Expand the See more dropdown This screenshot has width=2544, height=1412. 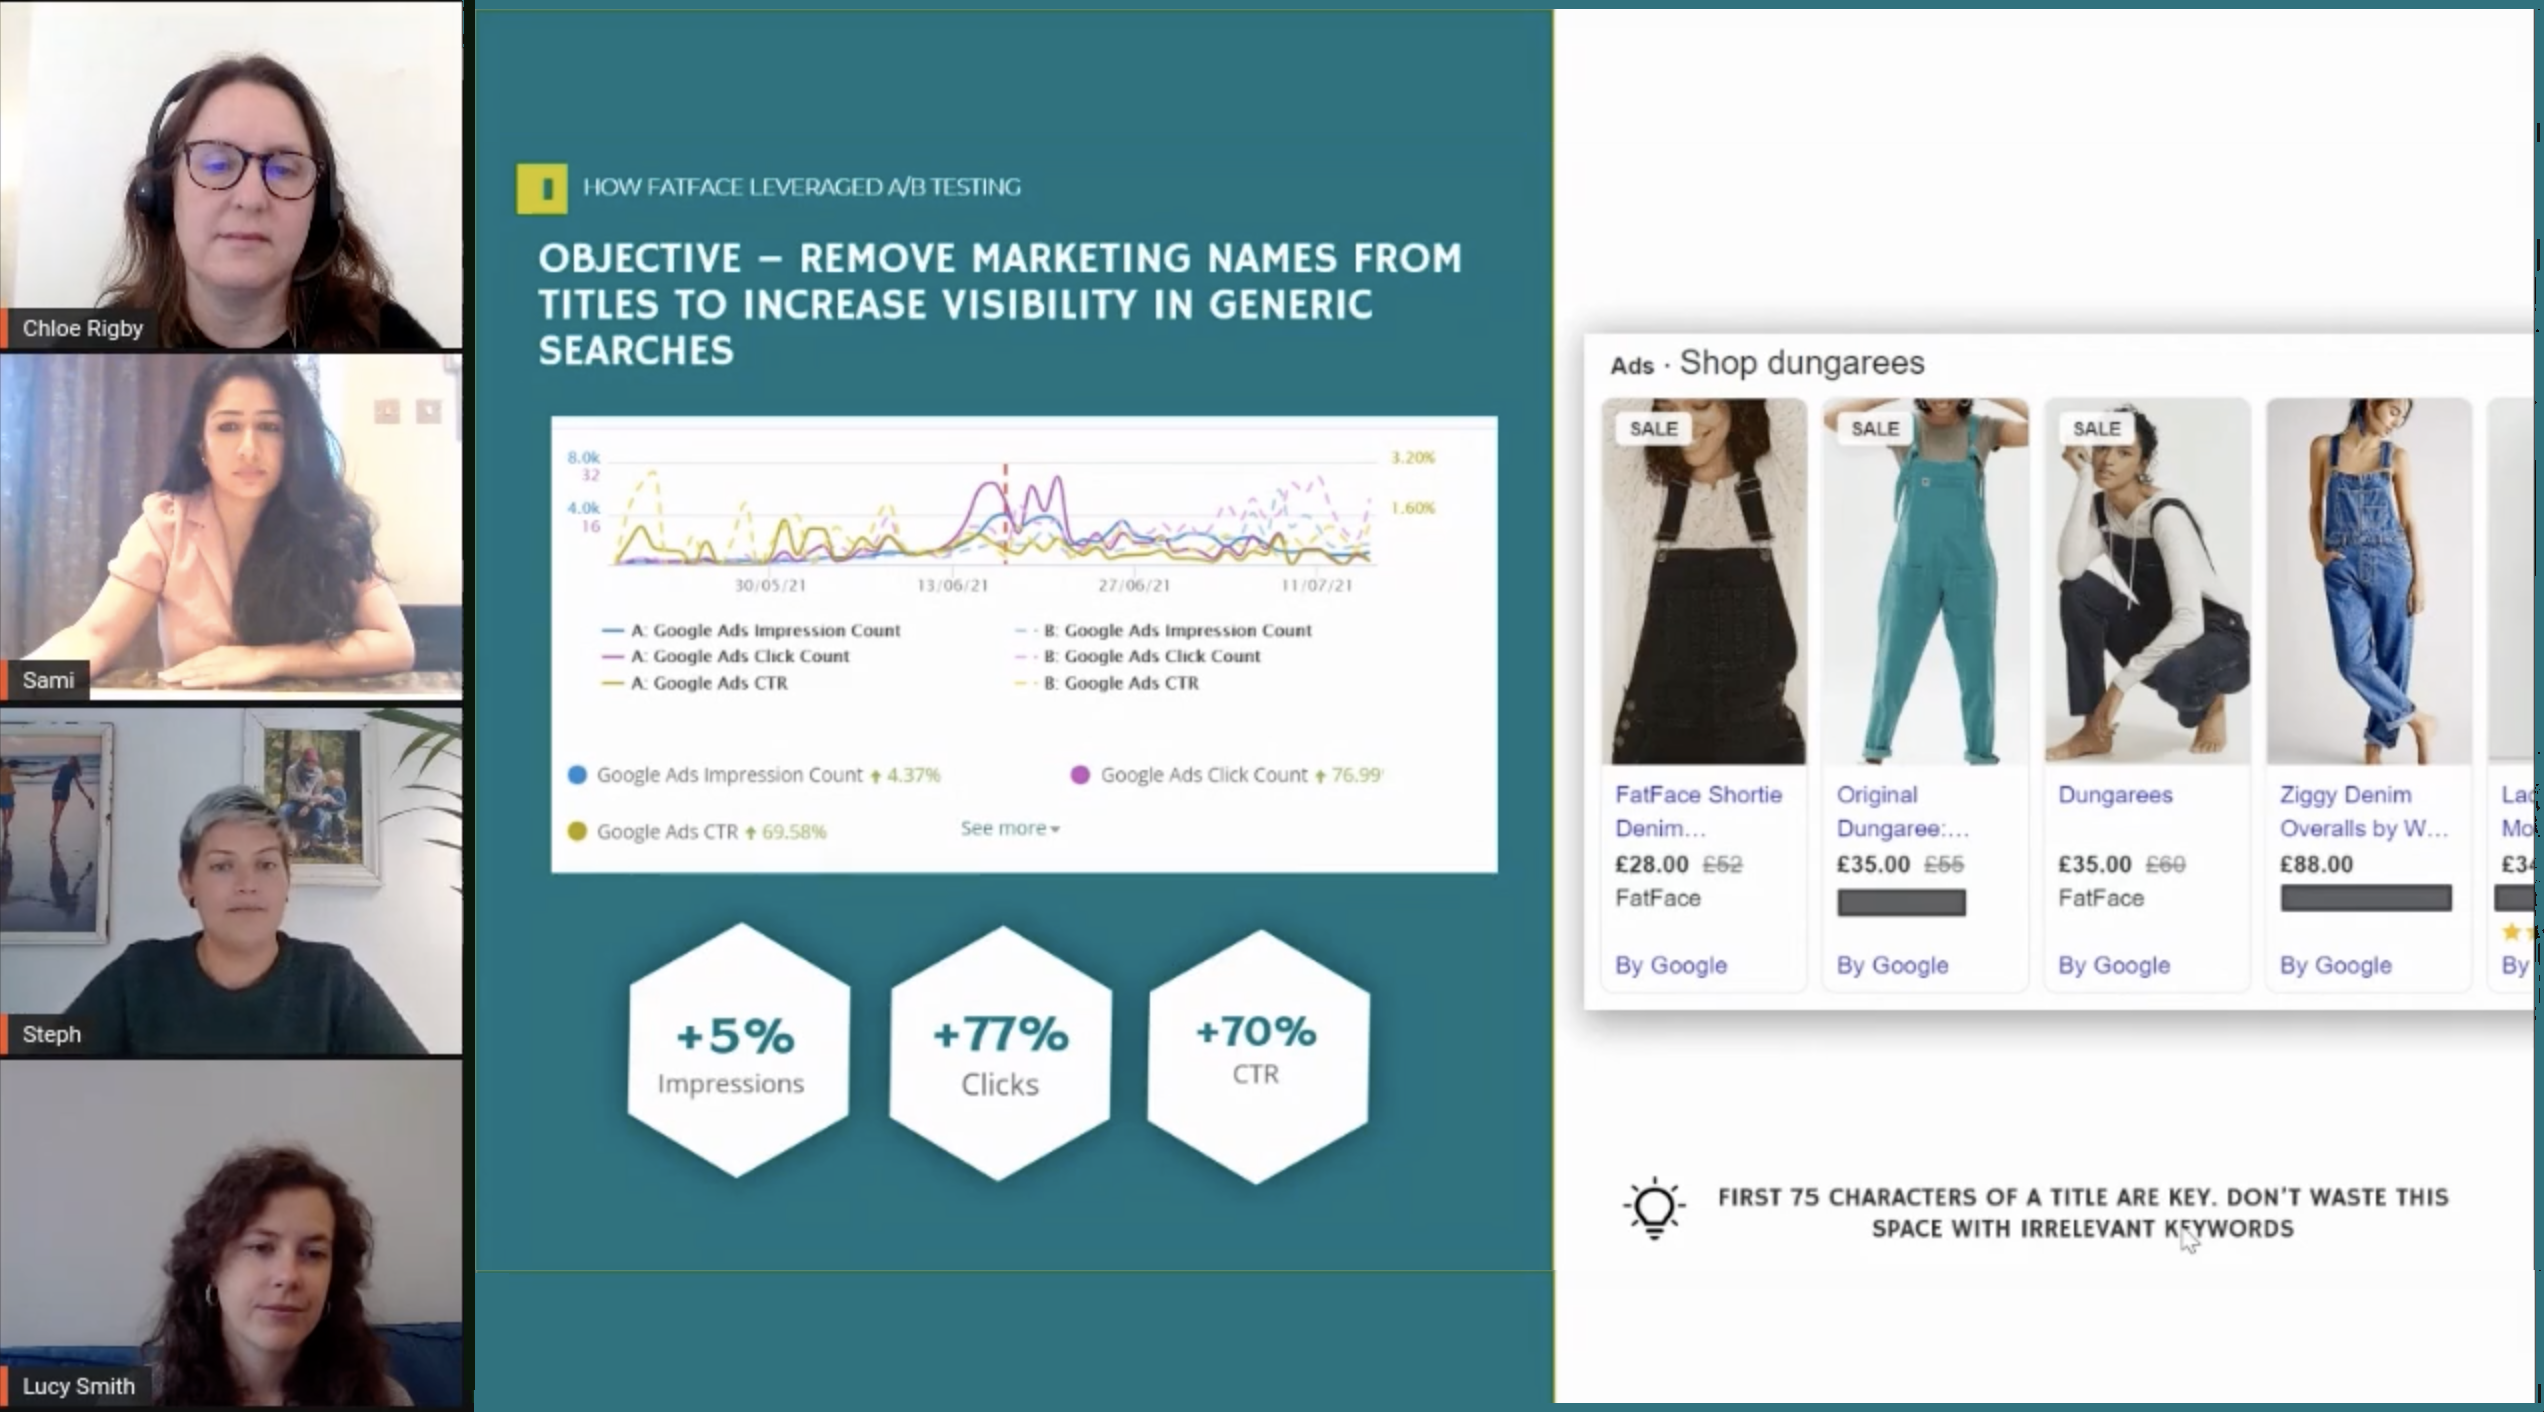click(1009, 828)
